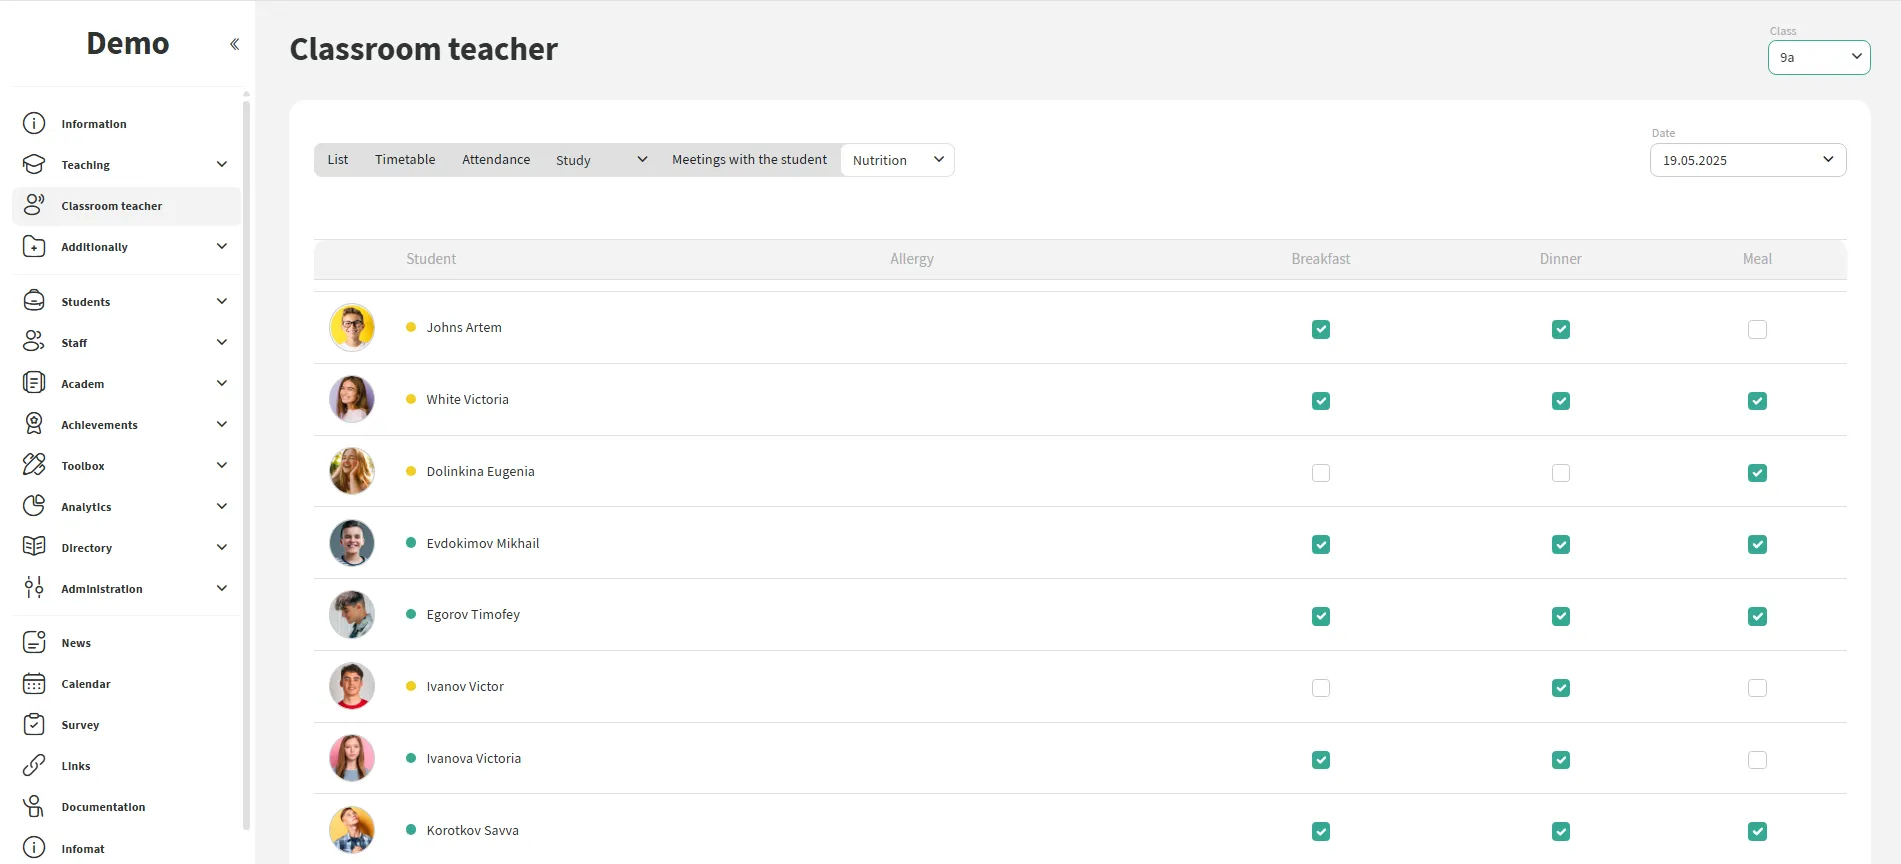Switch to the Attendance tab
The height and width of the screenshot is (864, 1901).
[x=496, y=160]
